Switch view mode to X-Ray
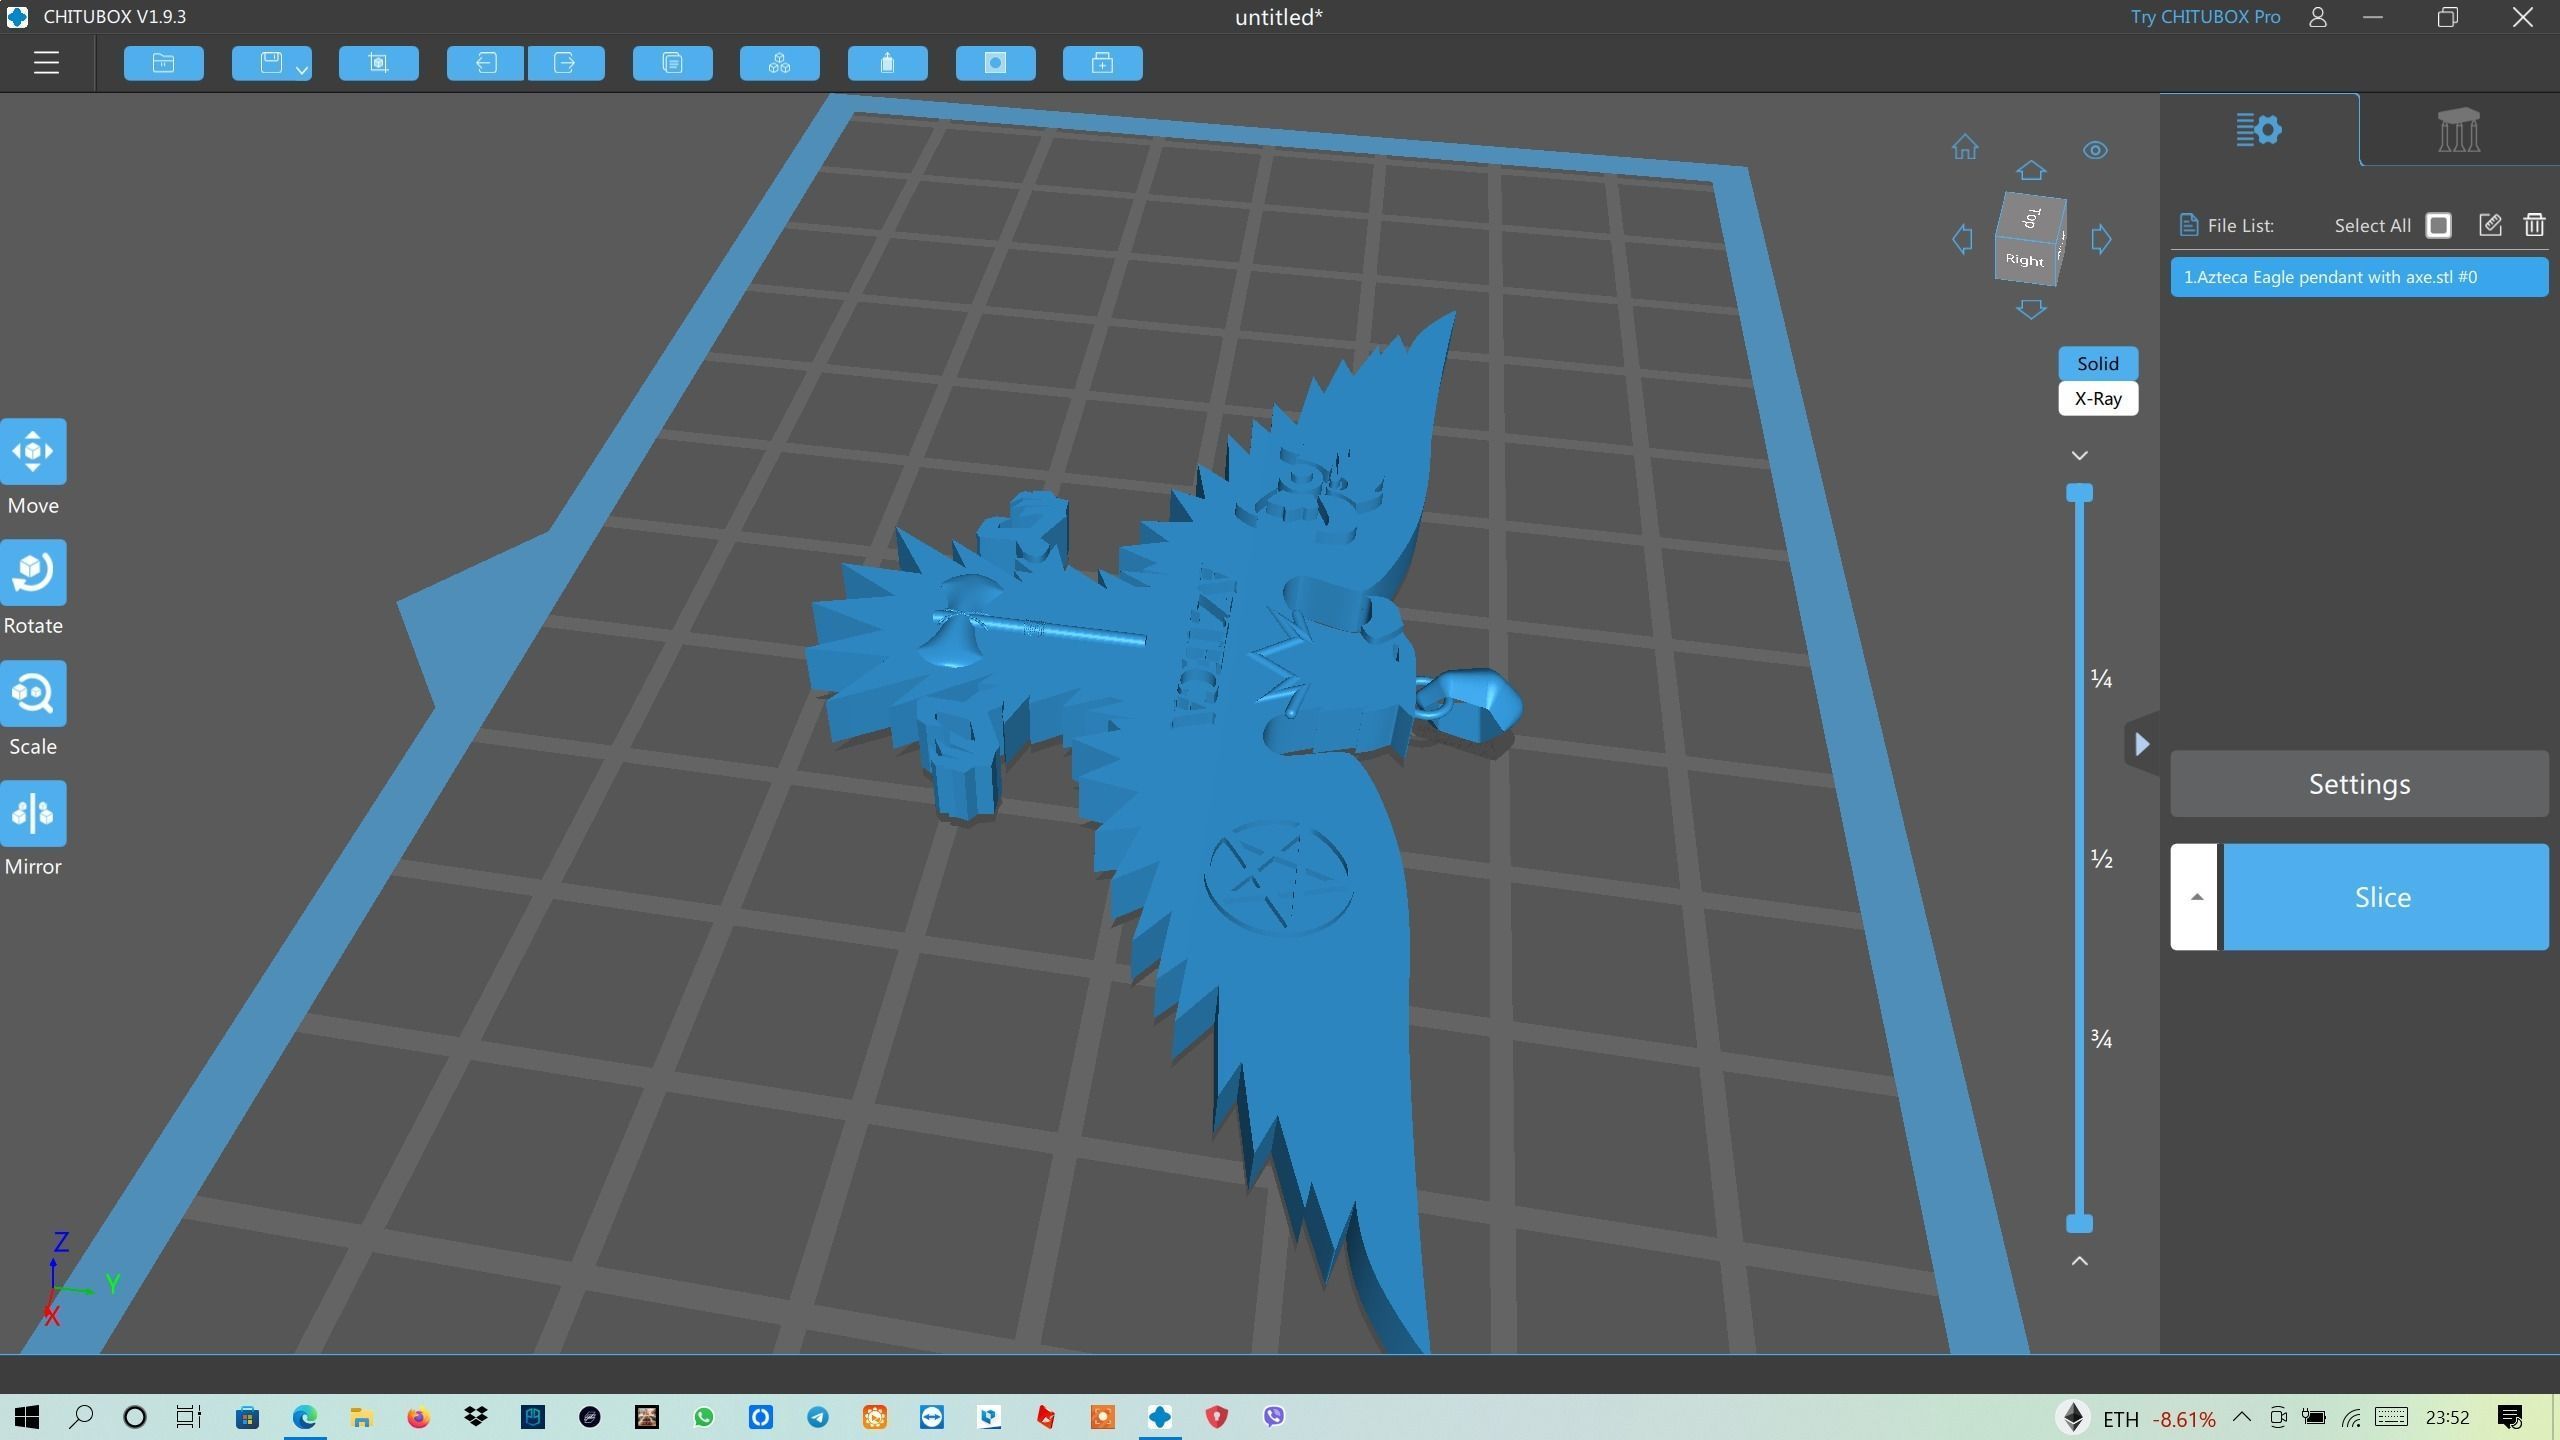This screenshot has height=1440, width=2560. click(2097, 398)
